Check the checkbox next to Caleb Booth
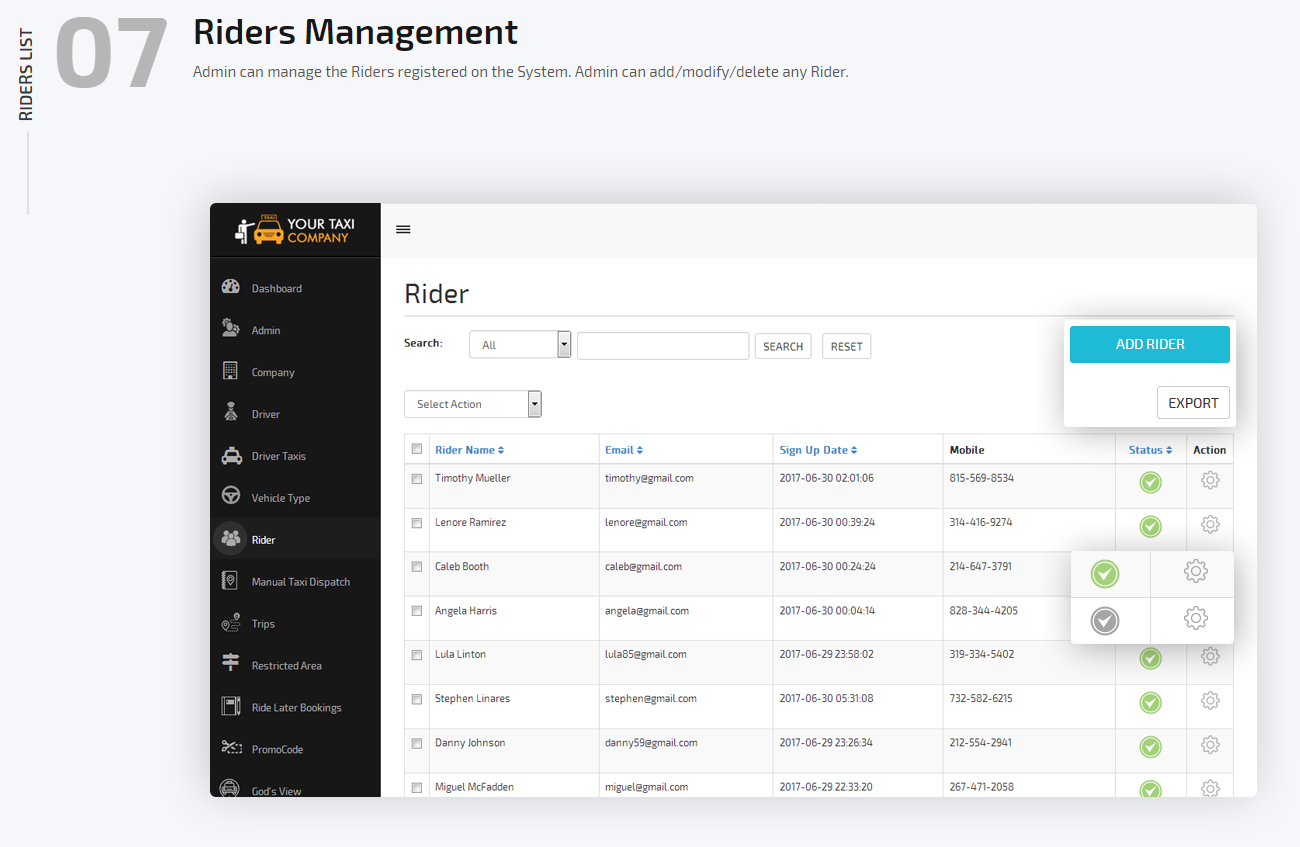This screenshot has height=847, width=1300. coord(417,565)
